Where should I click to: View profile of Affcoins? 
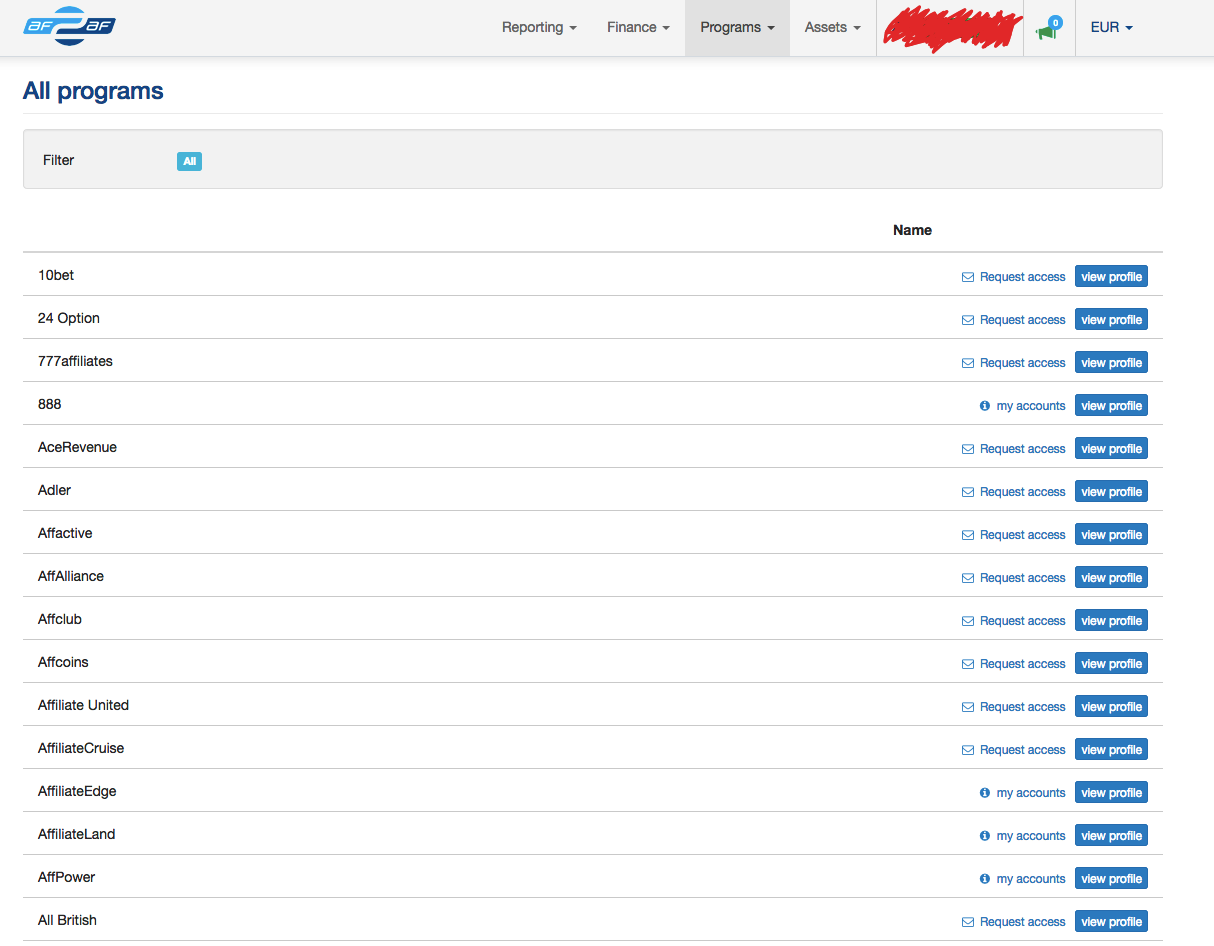point(1111,664)
